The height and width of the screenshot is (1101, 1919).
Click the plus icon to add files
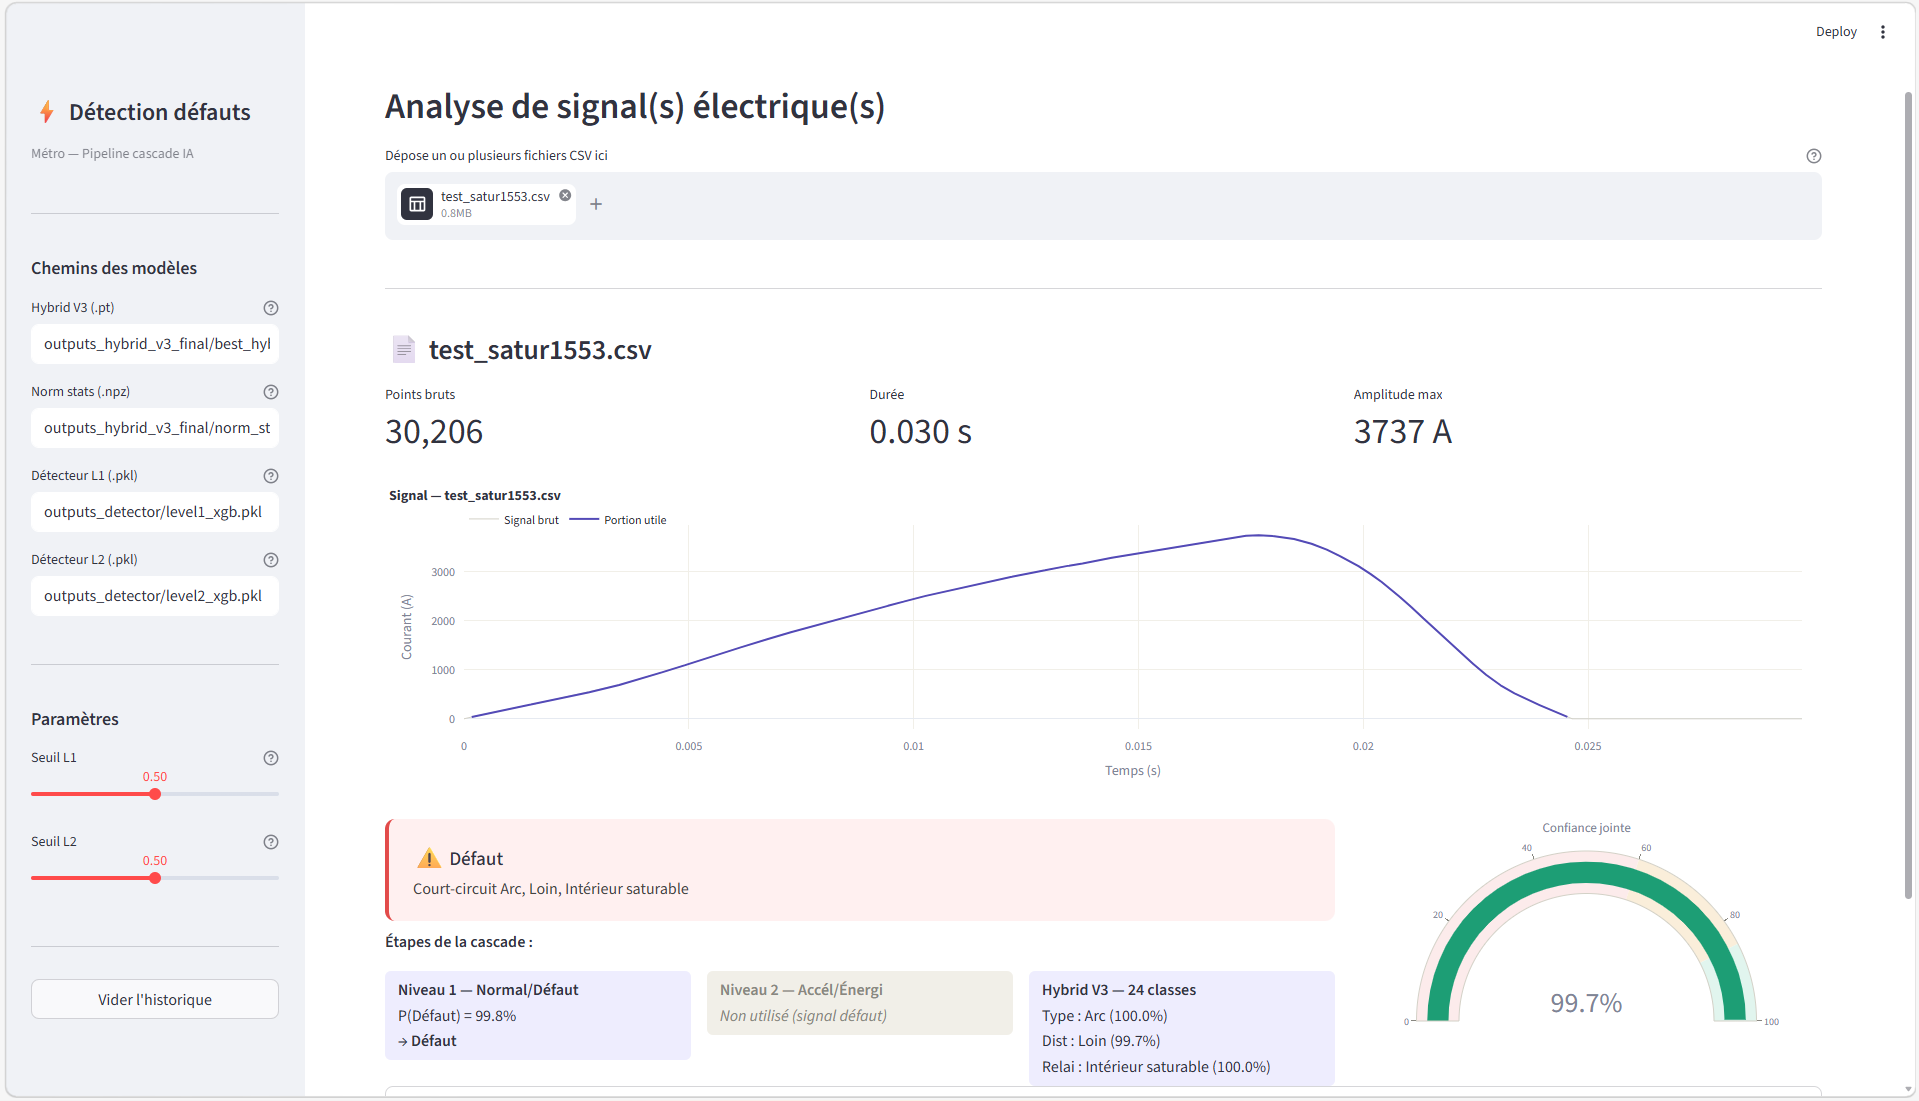(596, 204)
